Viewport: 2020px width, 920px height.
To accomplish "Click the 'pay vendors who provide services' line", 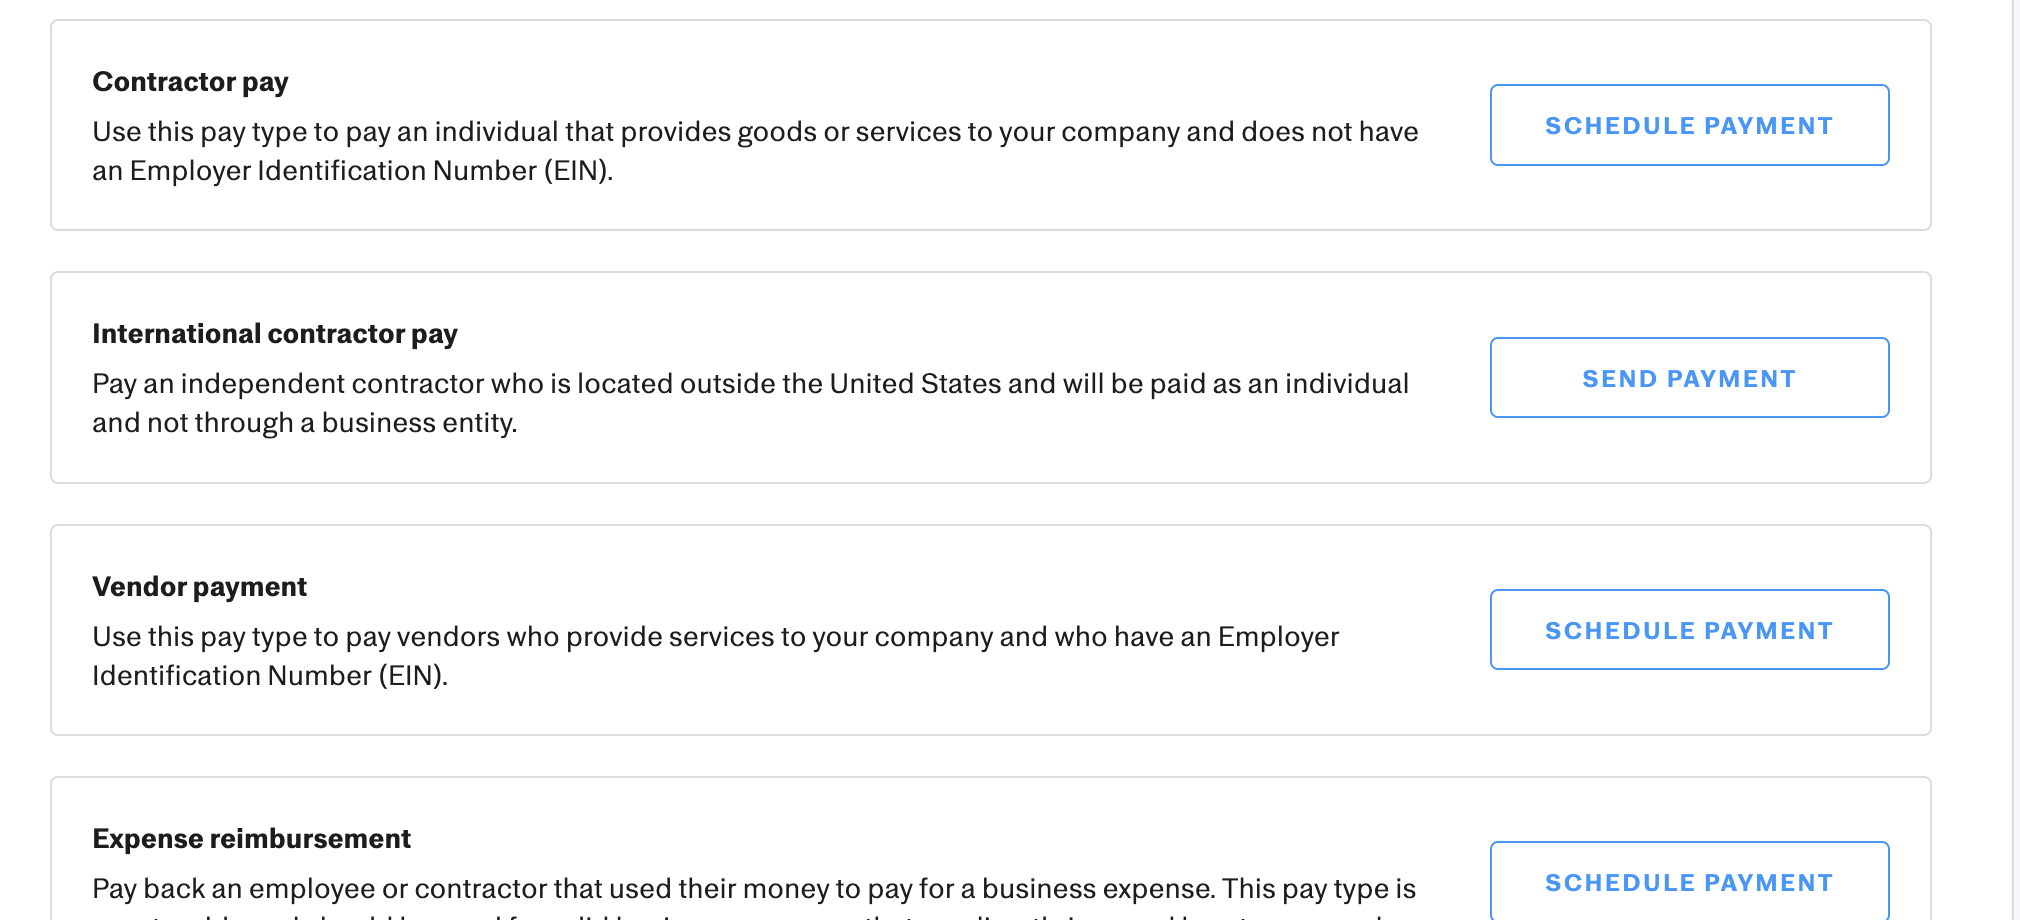I will coord(715,637).
